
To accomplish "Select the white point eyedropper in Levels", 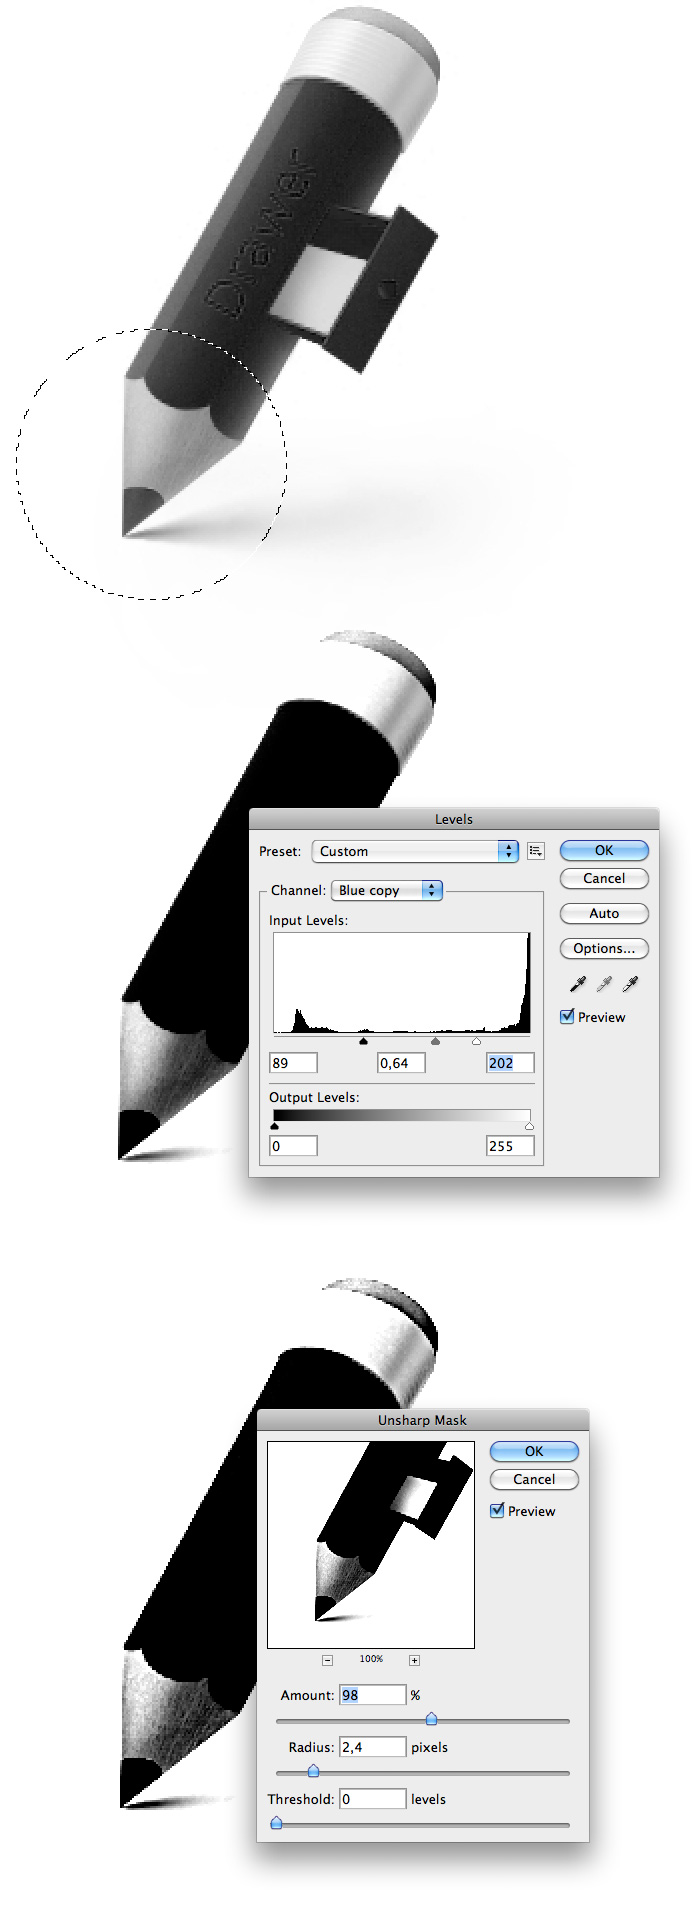I will pos(630,985).
